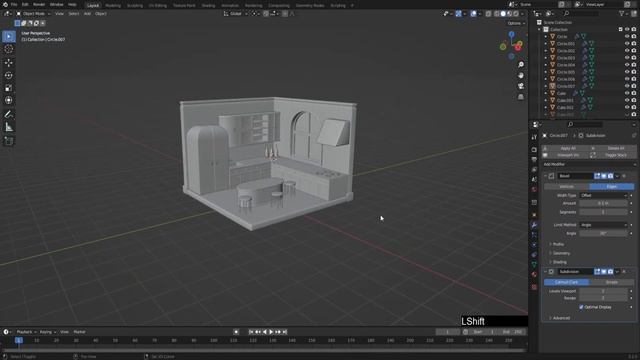Viewport: 640px width, 360px height.
Task: Click the Bevel Amount value field
Action: pyautogui.click(x=603, y=203)
